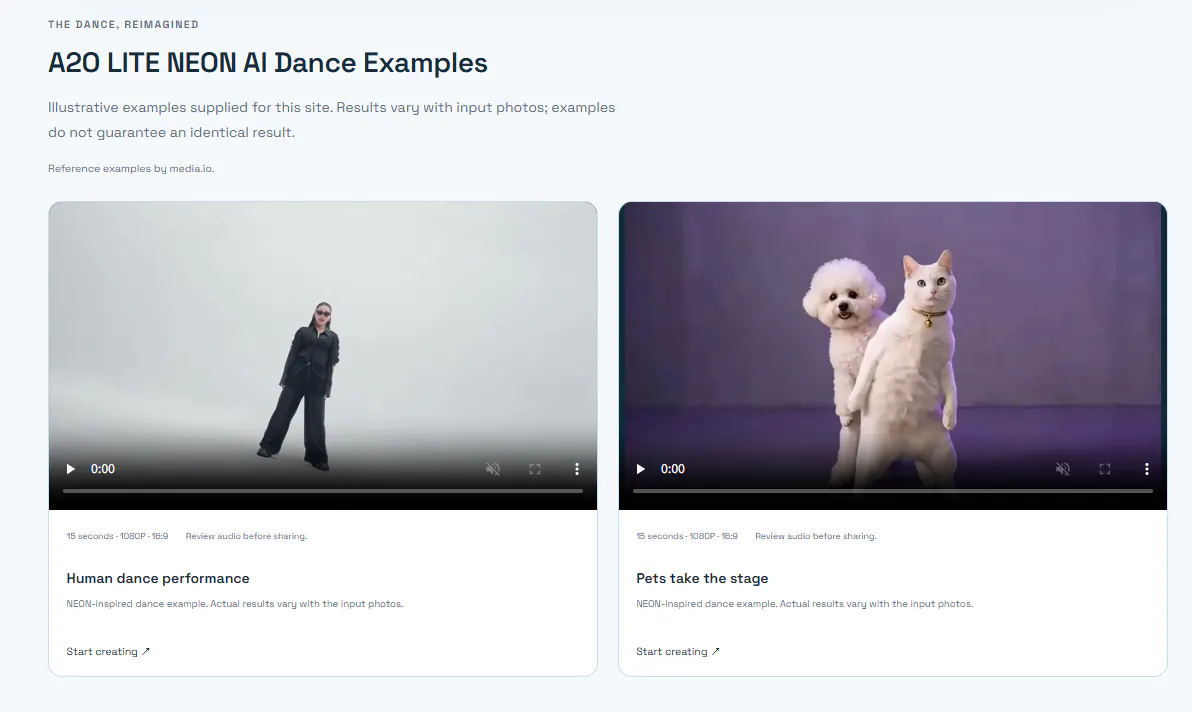Click '15 seconds · 1080P · 16:9' under pets video
Viewport: 1192px width, 712px height.
[687, 536]
